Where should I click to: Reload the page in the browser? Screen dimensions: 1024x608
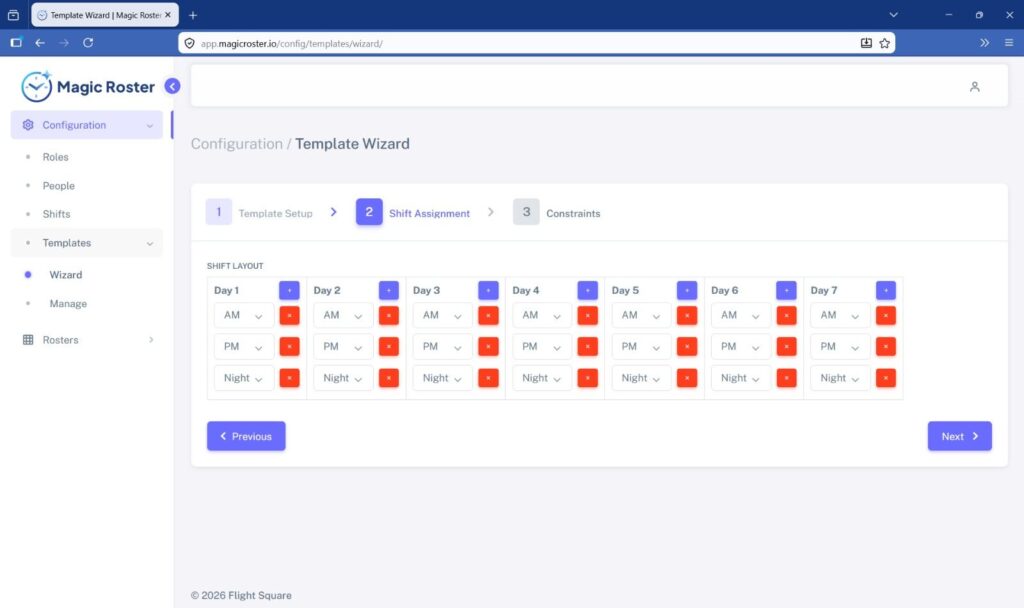point(88,42)
